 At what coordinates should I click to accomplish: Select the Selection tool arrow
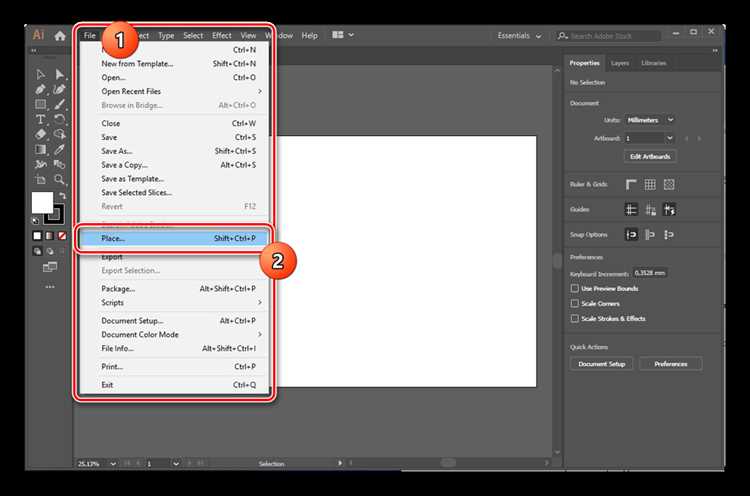pyautogui.click(x=40, y=74)
